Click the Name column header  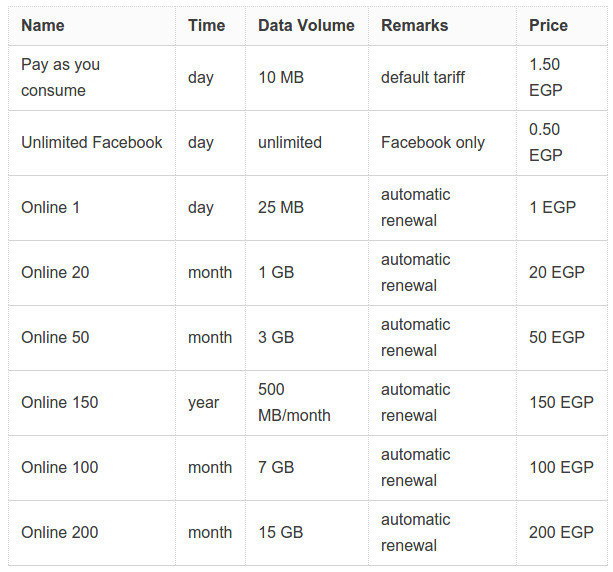(x=43, y=25)
